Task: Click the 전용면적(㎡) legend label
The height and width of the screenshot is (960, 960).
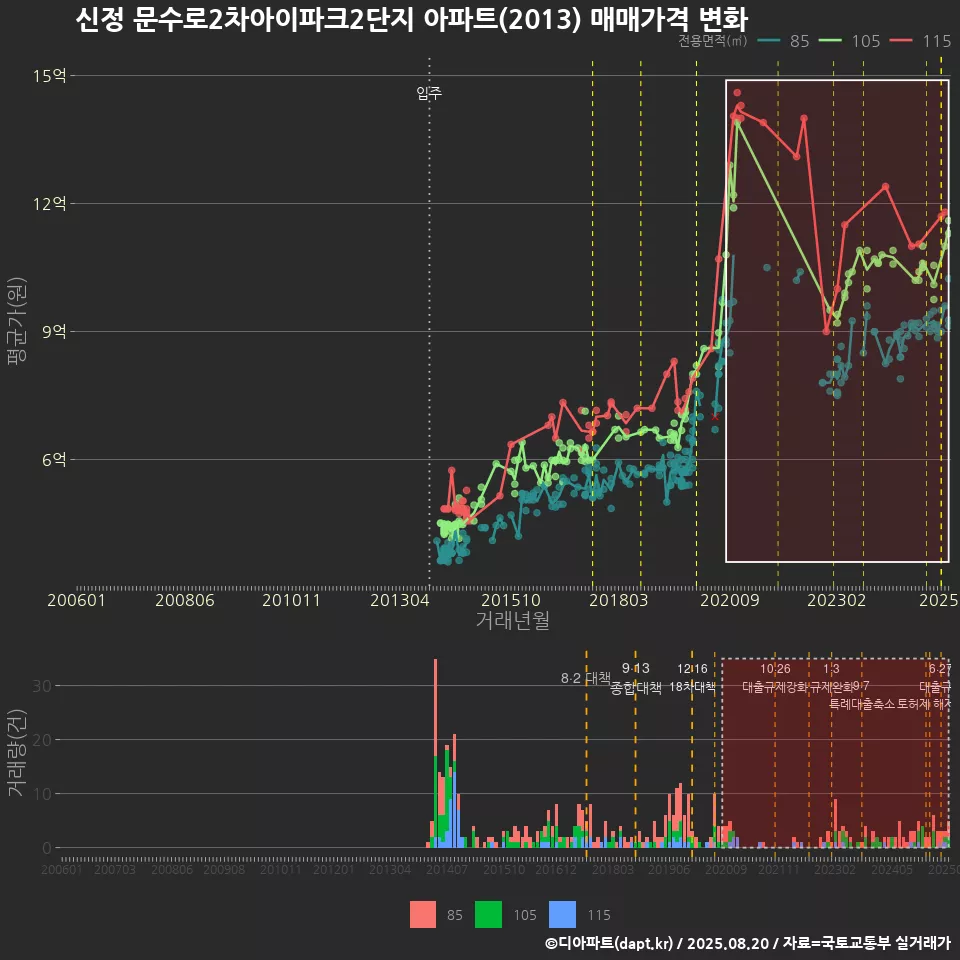Action: tap(713, 41)
